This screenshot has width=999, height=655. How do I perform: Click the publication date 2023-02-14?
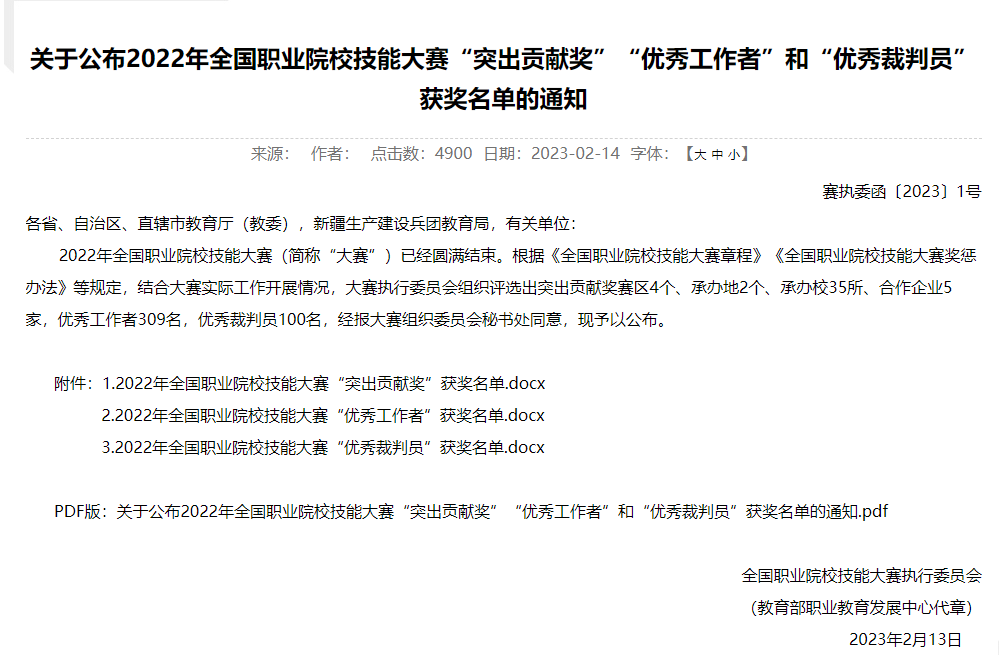[575, 154]
